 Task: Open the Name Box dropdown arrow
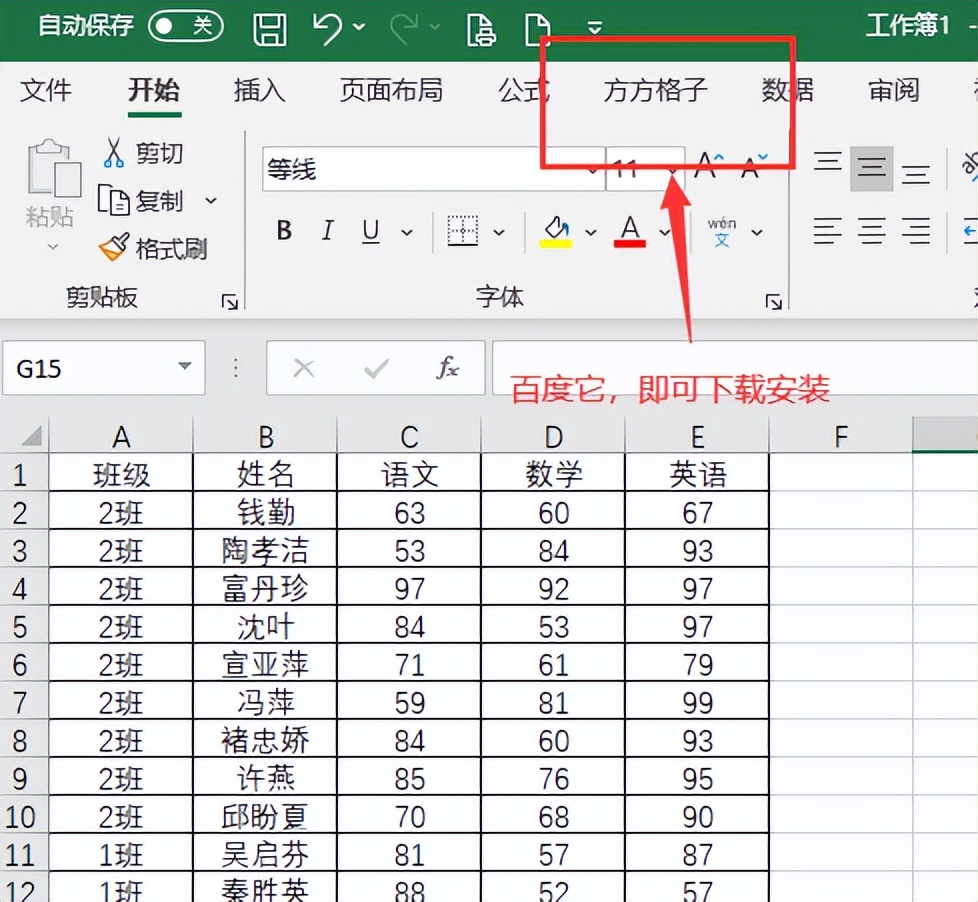coord(184,367)
